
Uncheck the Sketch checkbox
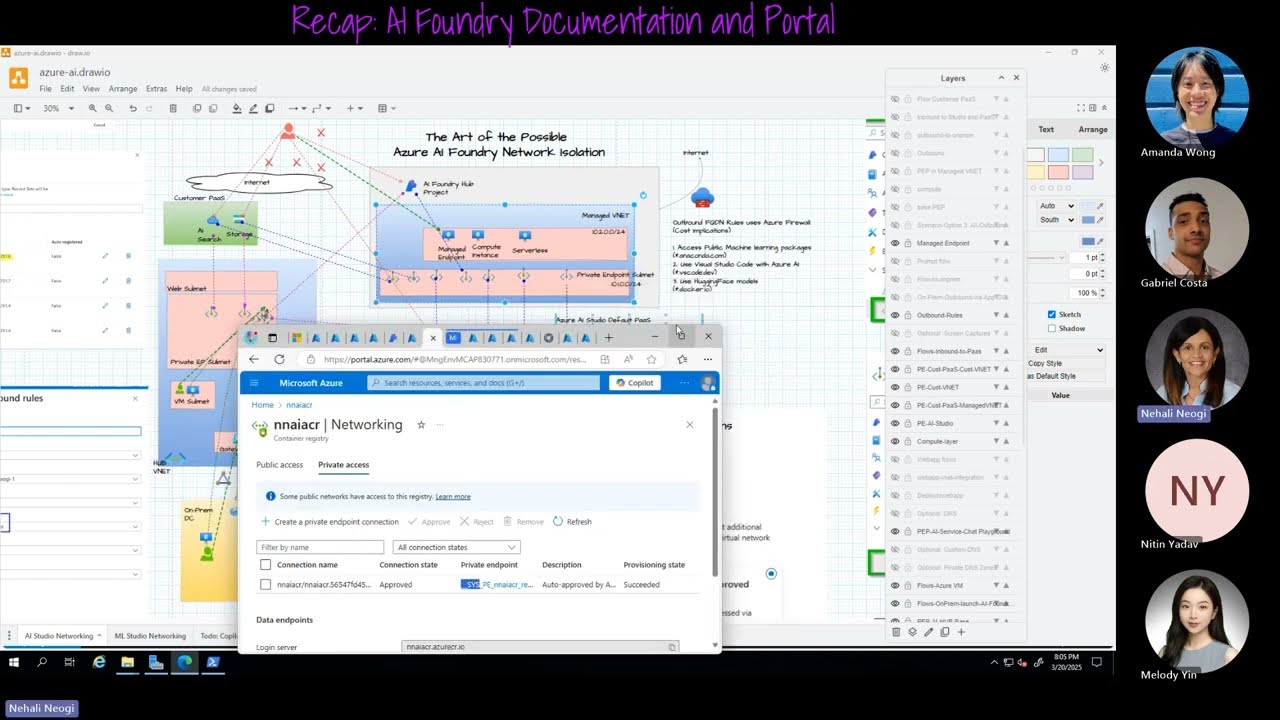tap(1051, 314)
